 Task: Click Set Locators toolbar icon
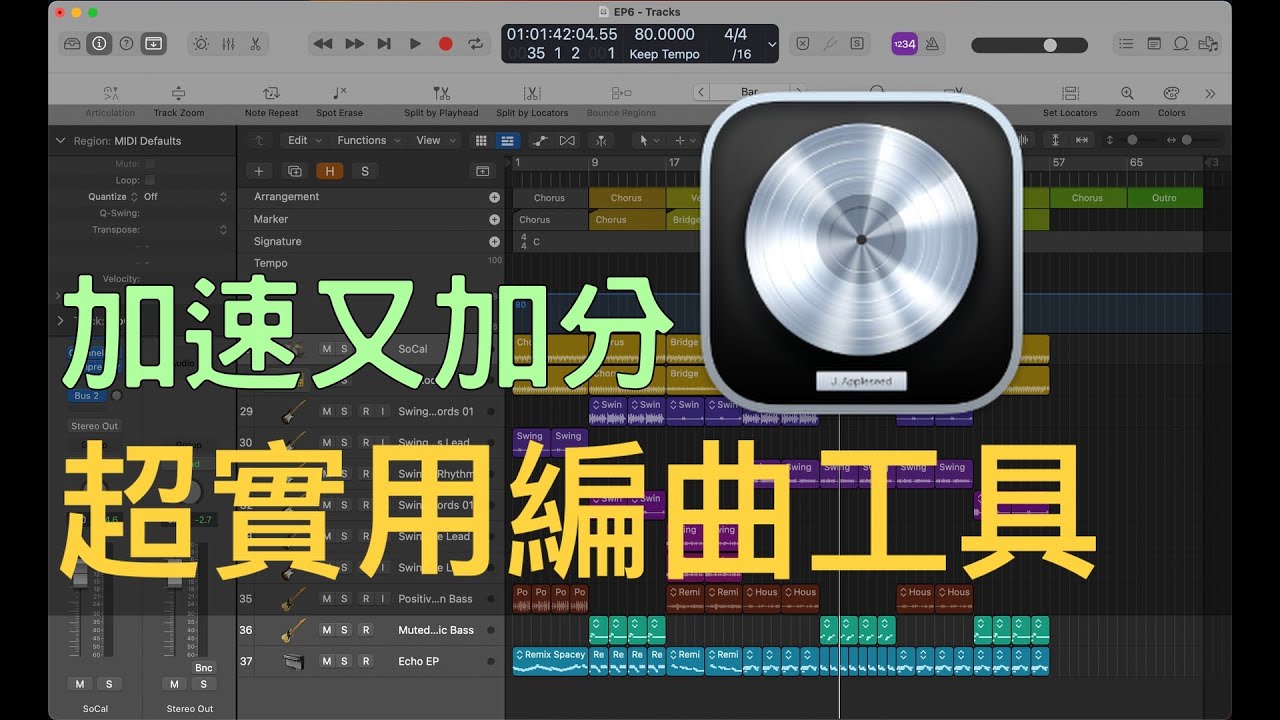coord(1070,93)
